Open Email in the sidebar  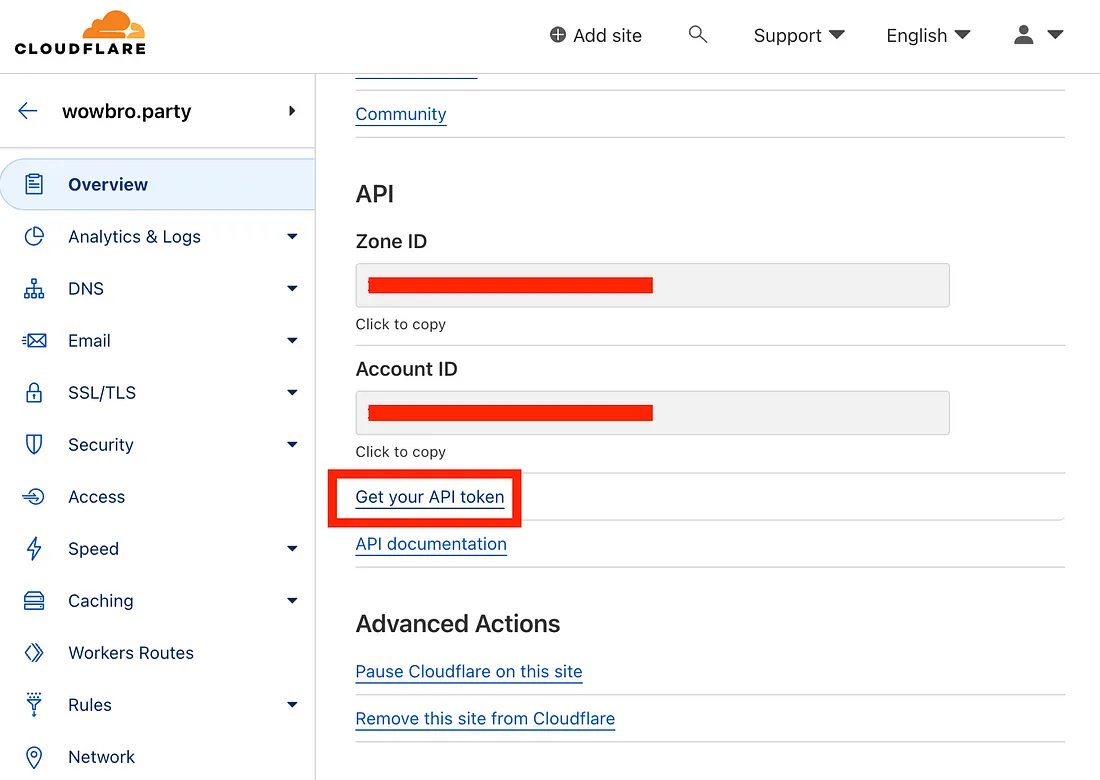click(x=158, y=340)
